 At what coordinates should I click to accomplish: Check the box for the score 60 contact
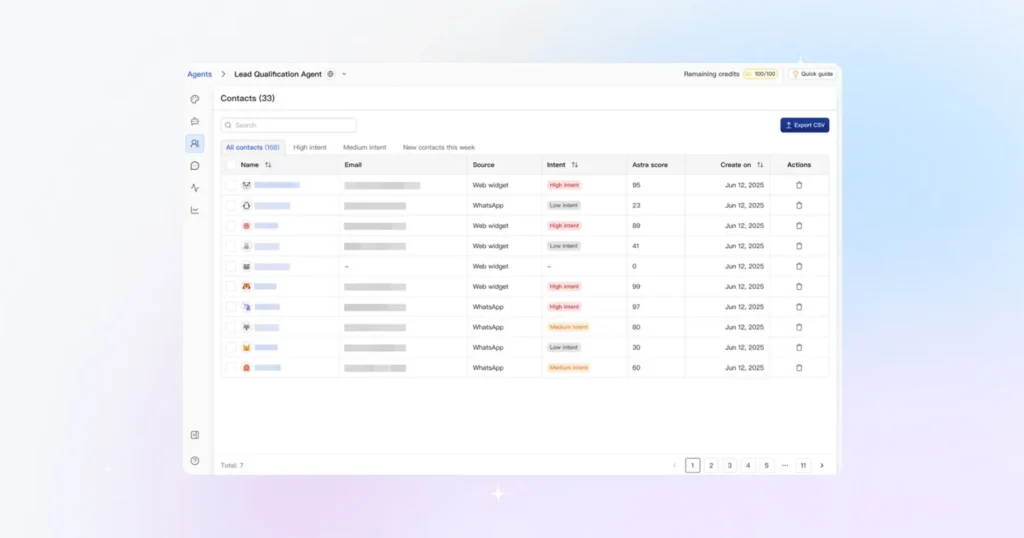click(x=231, y=368)
